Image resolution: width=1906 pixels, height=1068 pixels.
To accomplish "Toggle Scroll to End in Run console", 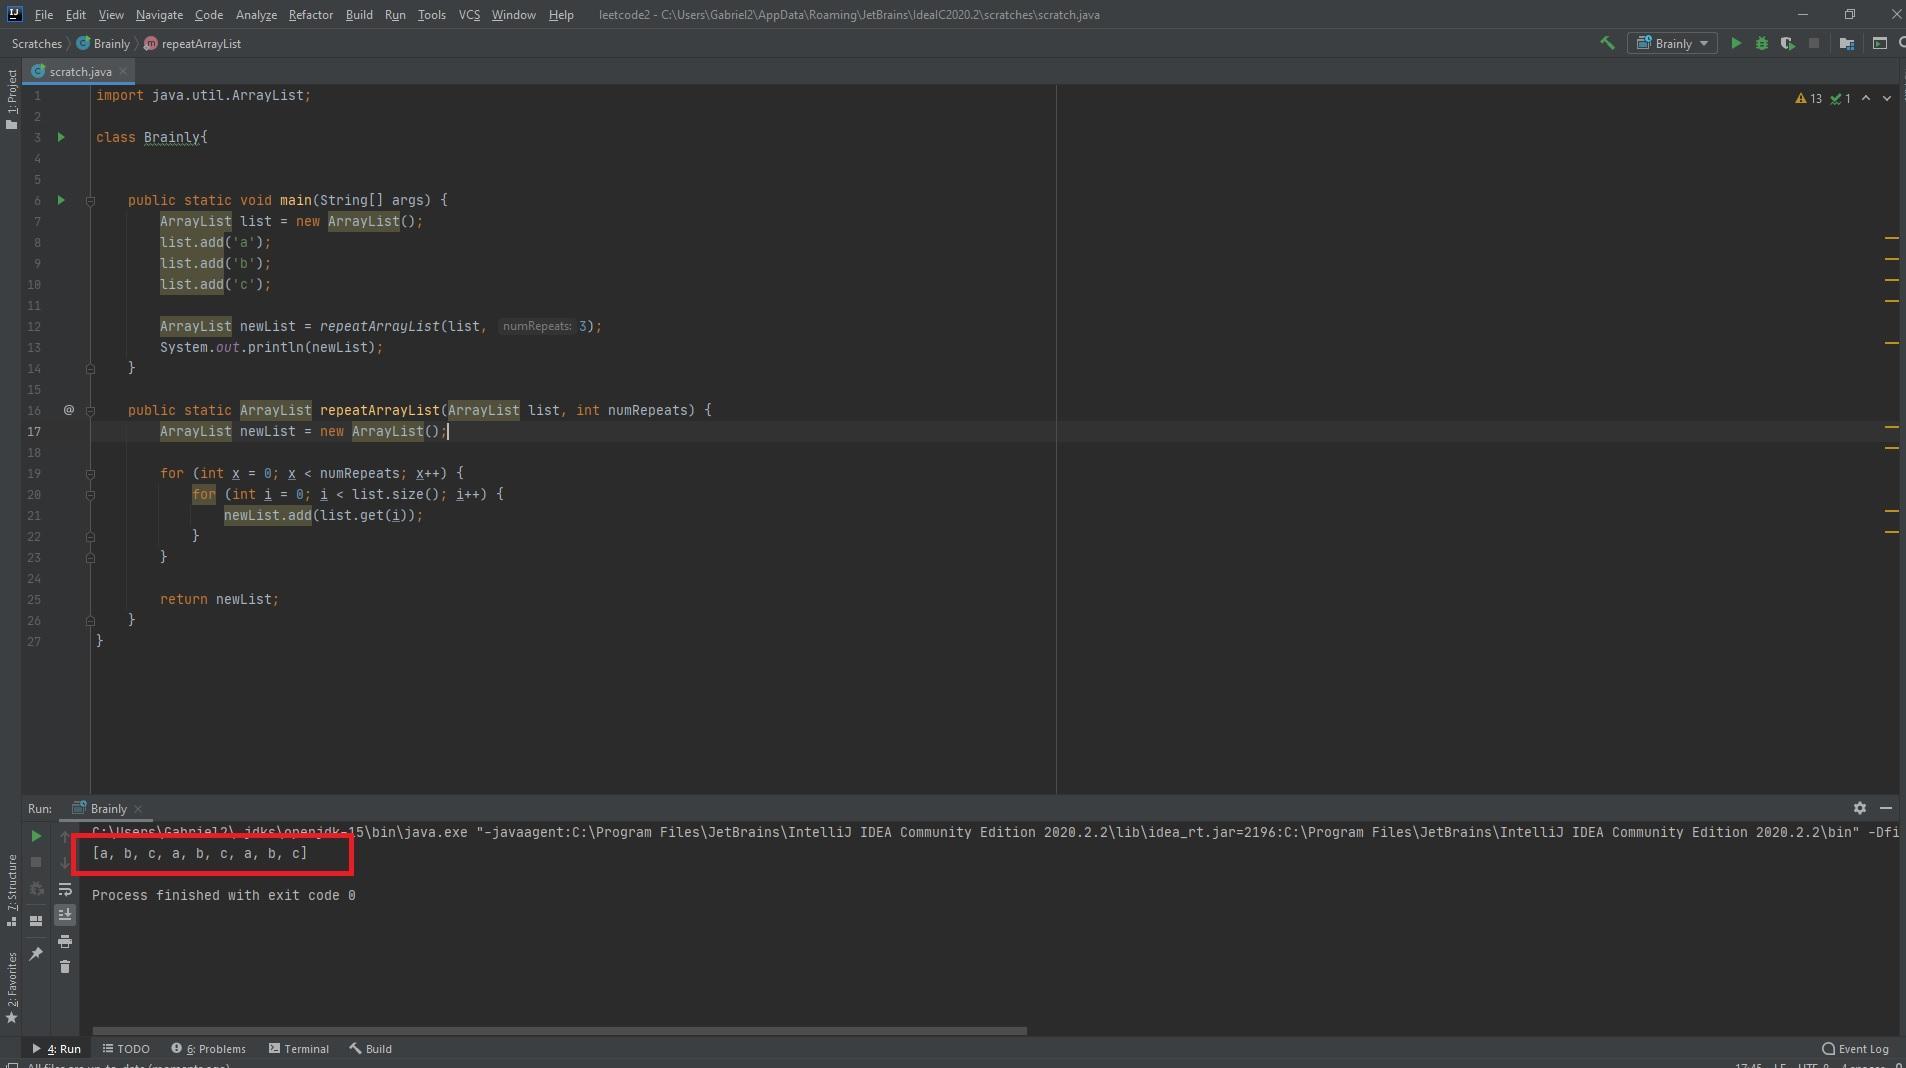I will (x=65, y=915).
